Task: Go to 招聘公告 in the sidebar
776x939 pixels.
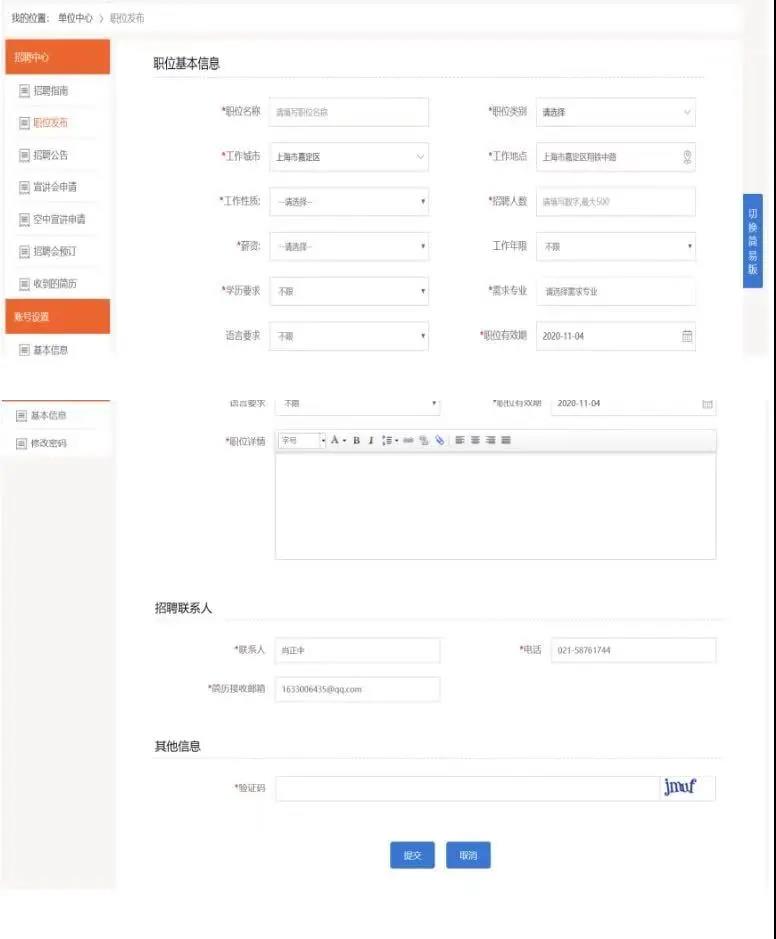Action: click(50, 155)
